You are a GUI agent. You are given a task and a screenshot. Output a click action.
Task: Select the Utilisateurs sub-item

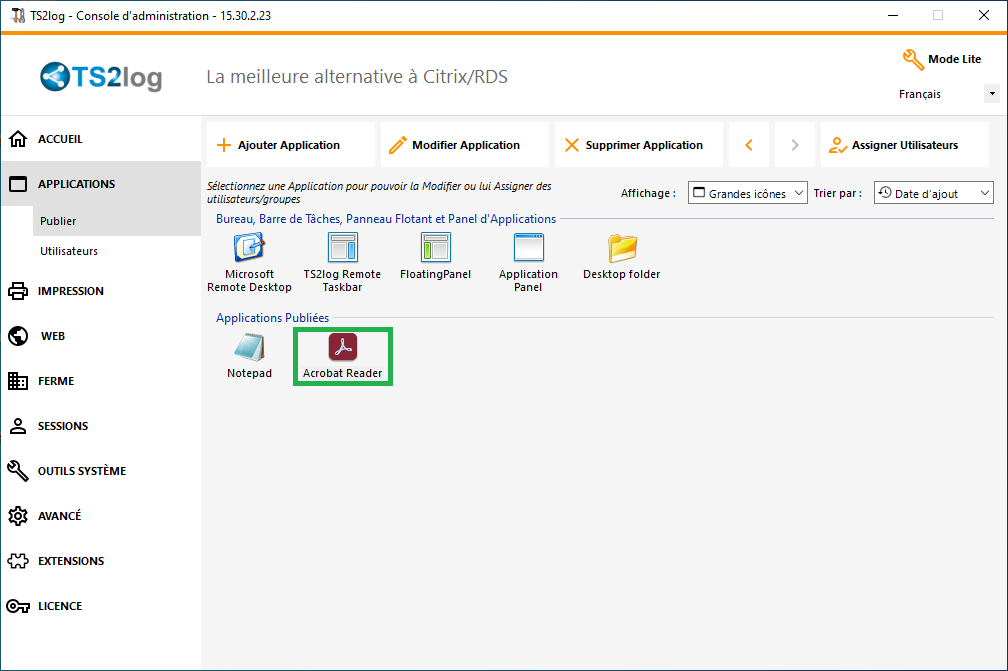tap(116, 251)
